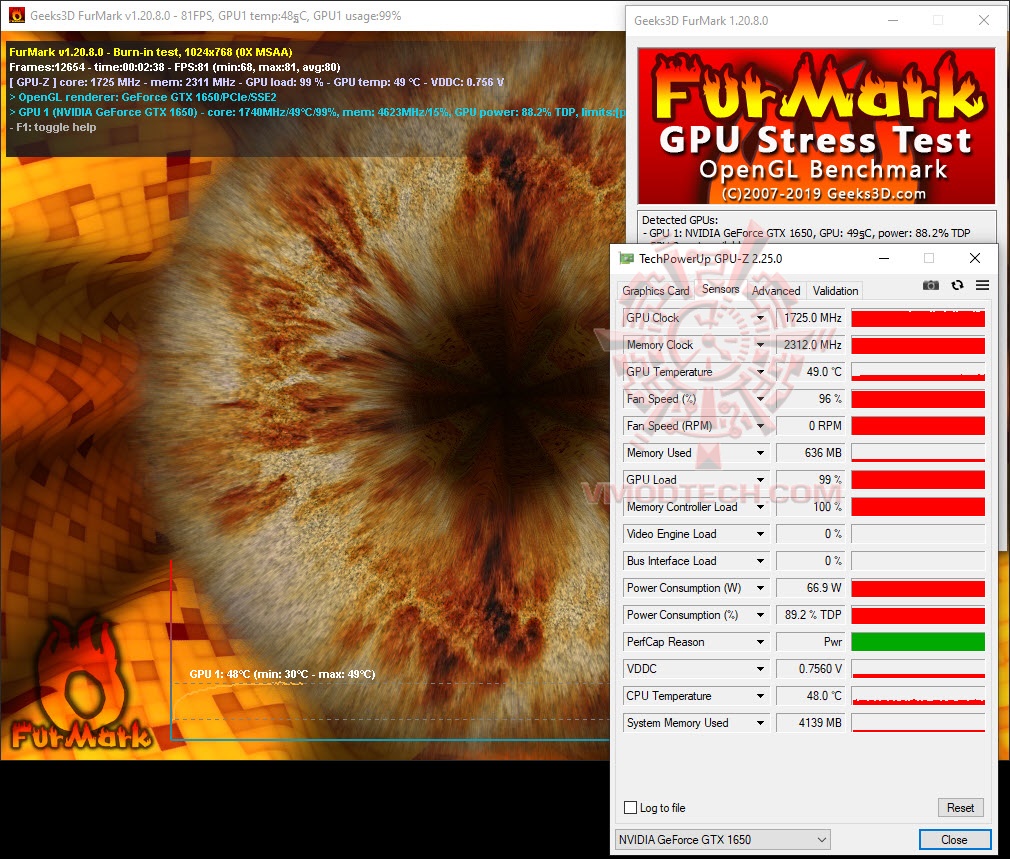Open the CPU Temperature sensor dropdown
The height and width of the screenshot is (859, 1010).
(760, 697)
